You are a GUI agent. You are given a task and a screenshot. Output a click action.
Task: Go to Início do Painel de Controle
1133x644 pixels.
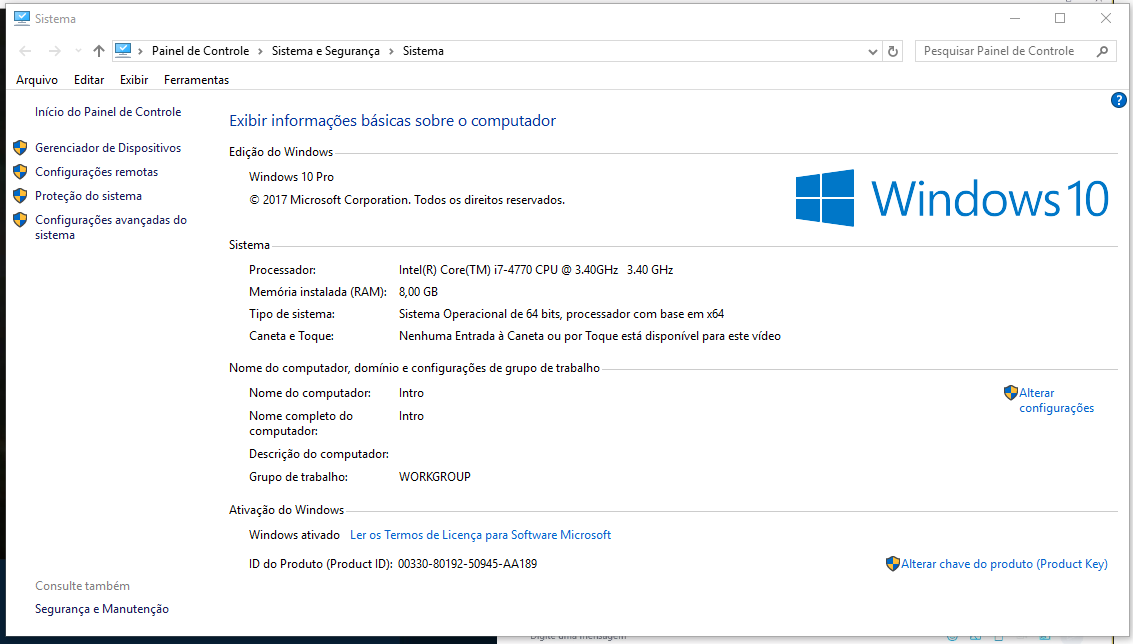pos(108,112)
